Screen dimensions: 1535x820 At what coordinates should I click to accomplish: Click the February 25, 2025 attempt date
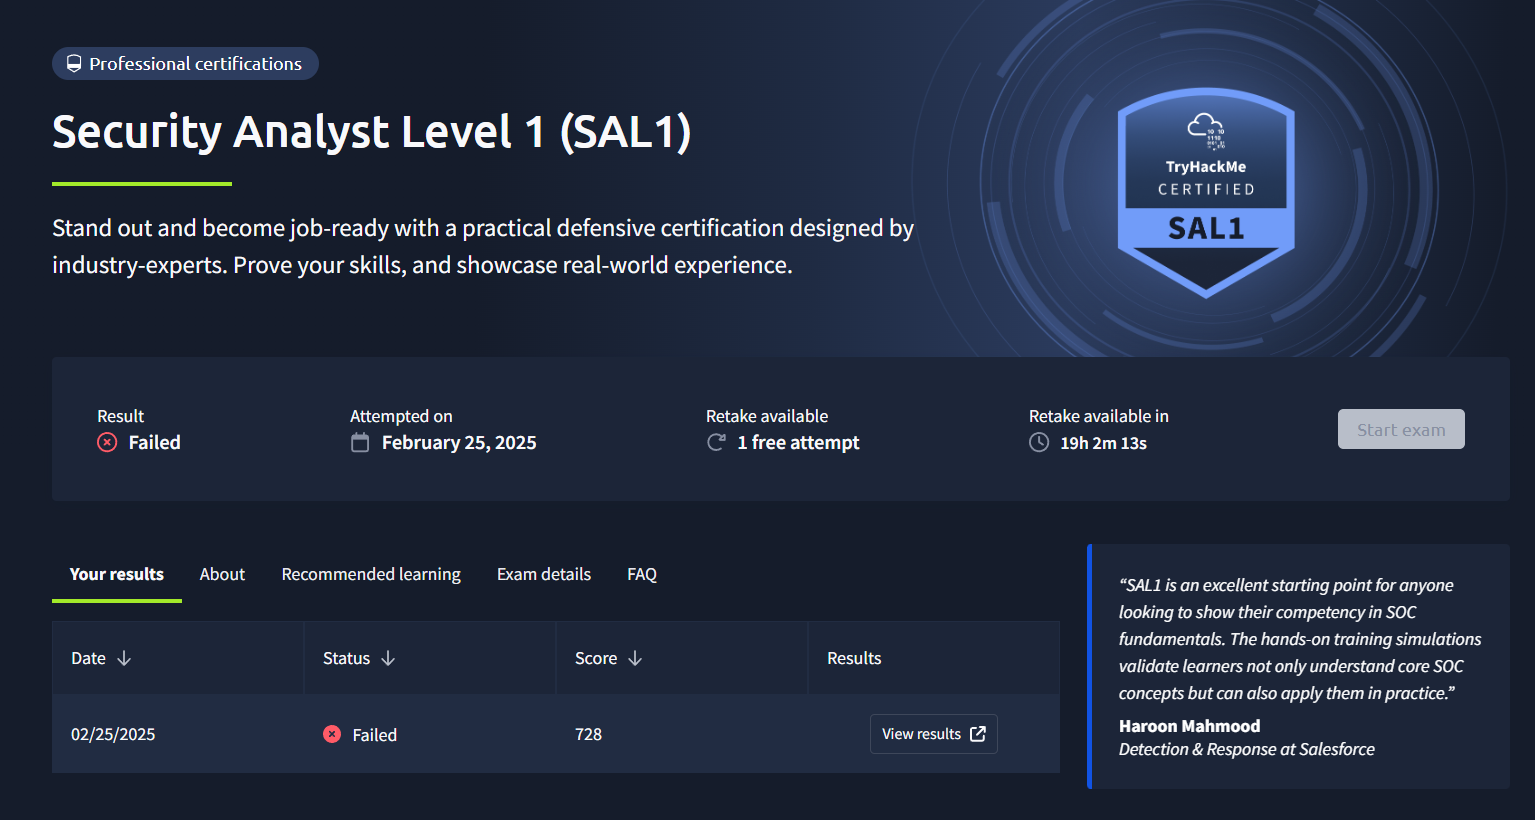tap(459, 442)
